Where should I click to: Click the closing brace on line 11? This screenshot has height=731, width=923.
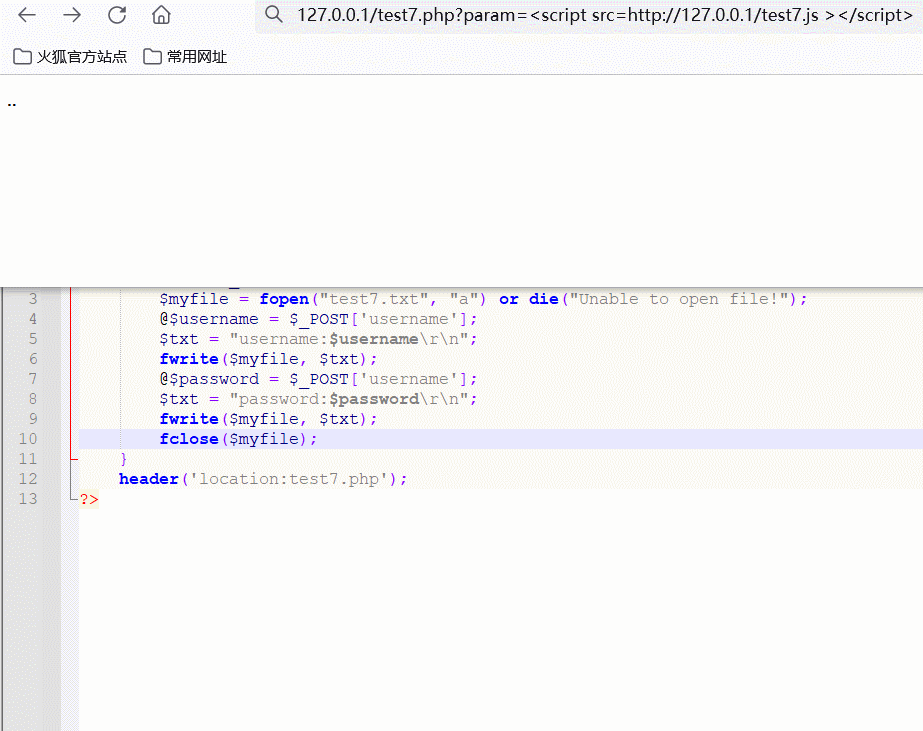123,459
